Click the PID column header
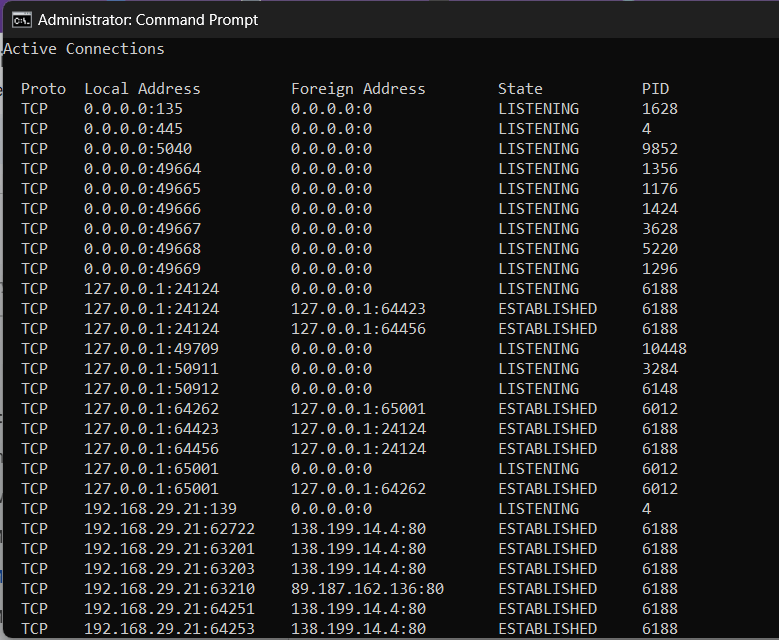 tap(655, 89)
